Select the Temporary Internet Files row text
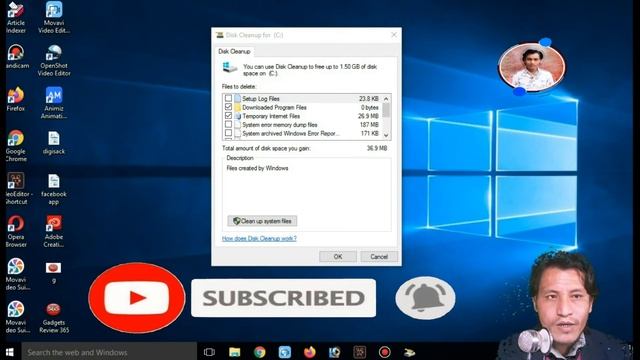The height and width of the screenshot is (360, 640). [x=271, y=116]
